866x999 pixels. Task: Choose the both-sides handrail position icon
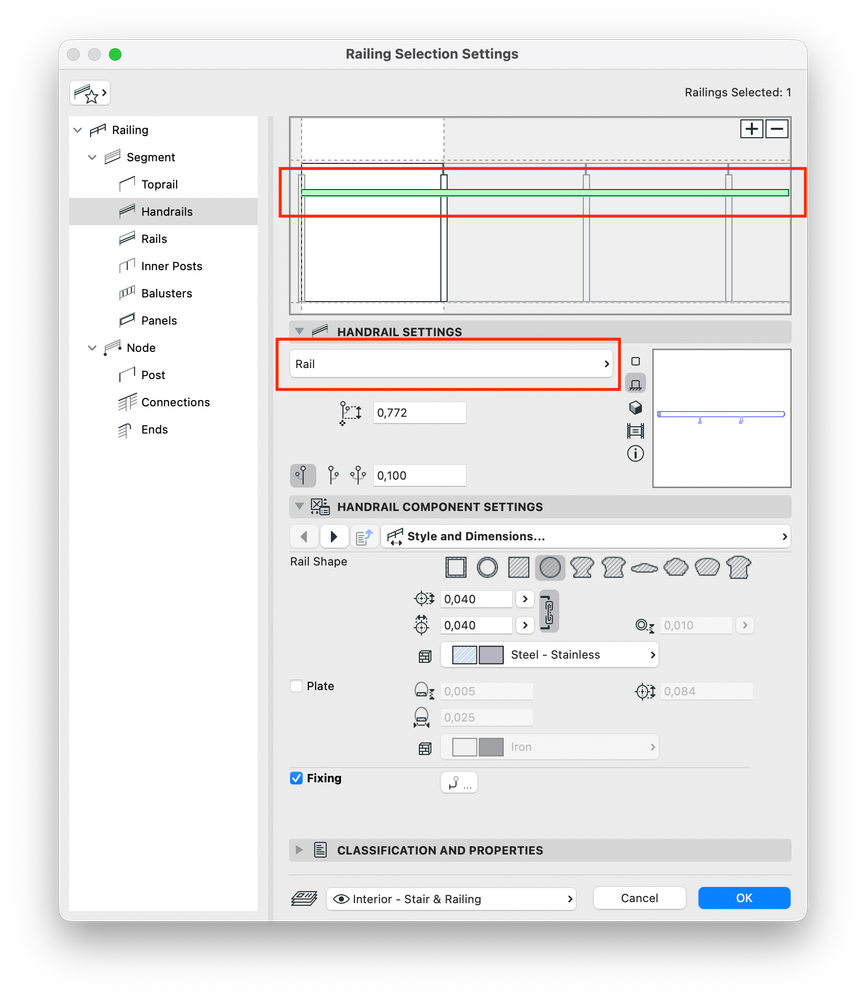coord(358,475)
